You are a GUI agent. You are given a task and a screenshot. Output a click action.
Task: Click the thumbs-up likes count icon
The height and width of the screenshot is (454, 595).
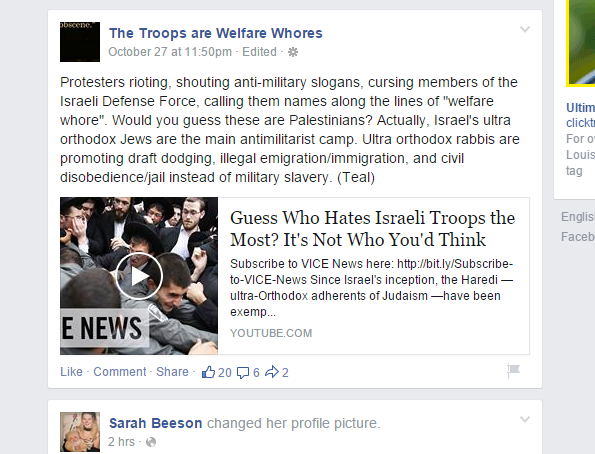click(x=208, y=372)
